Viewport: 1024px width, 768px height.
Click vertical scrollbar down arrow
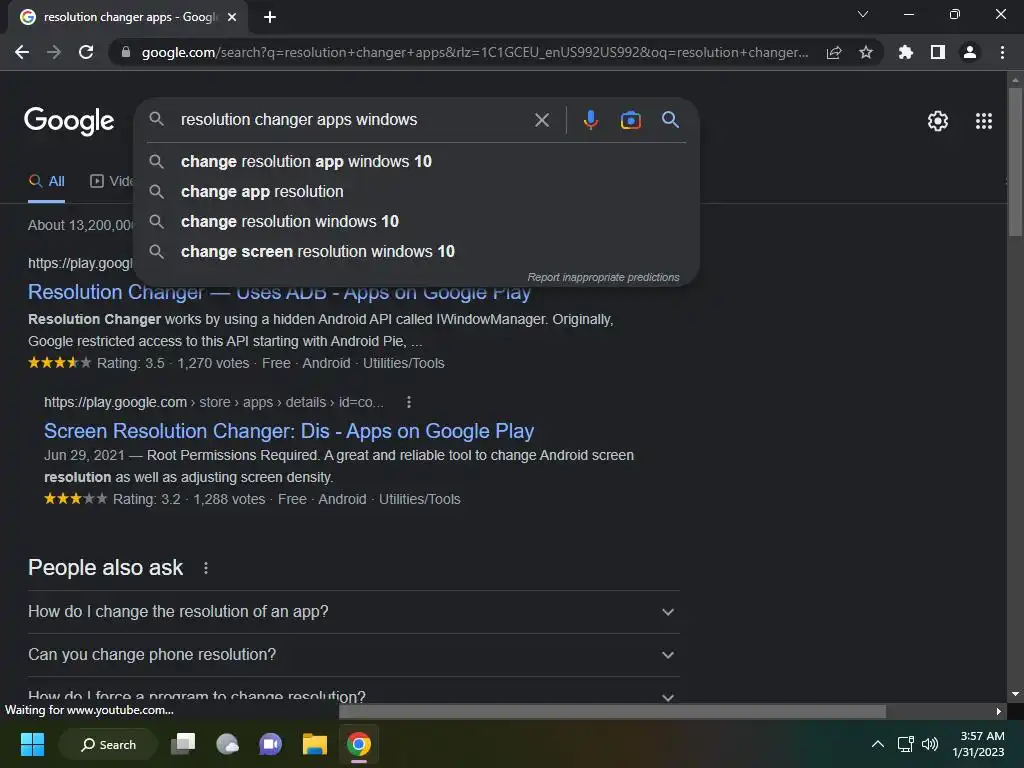coord(1015,694)
